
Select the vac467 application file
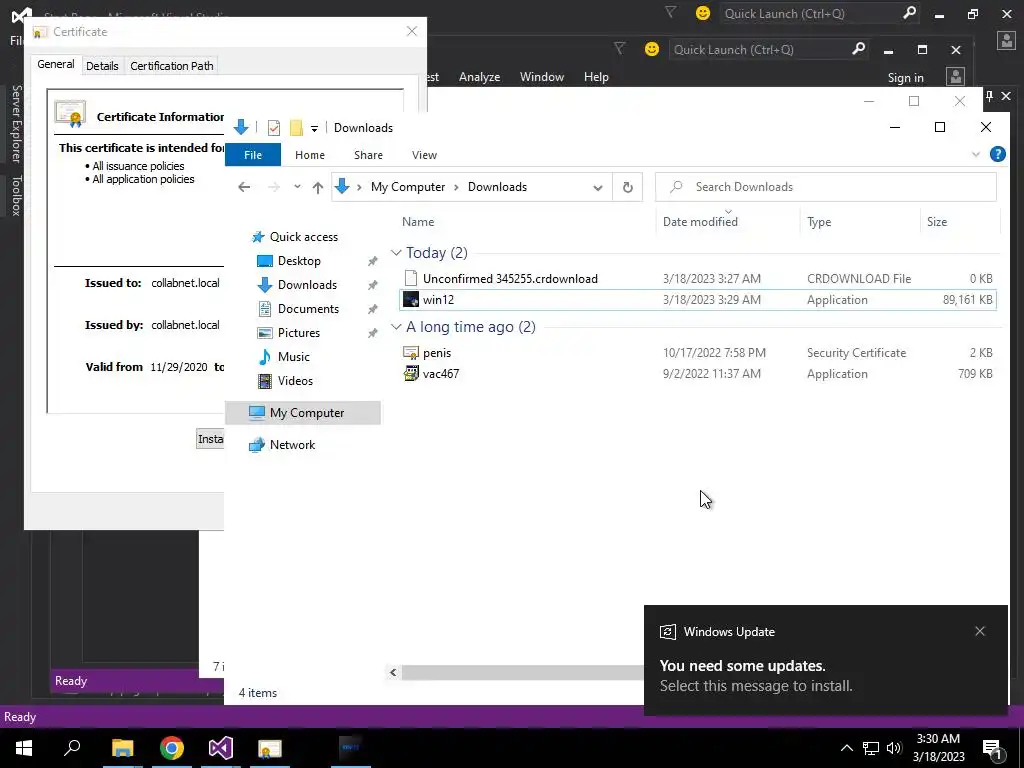698,374
